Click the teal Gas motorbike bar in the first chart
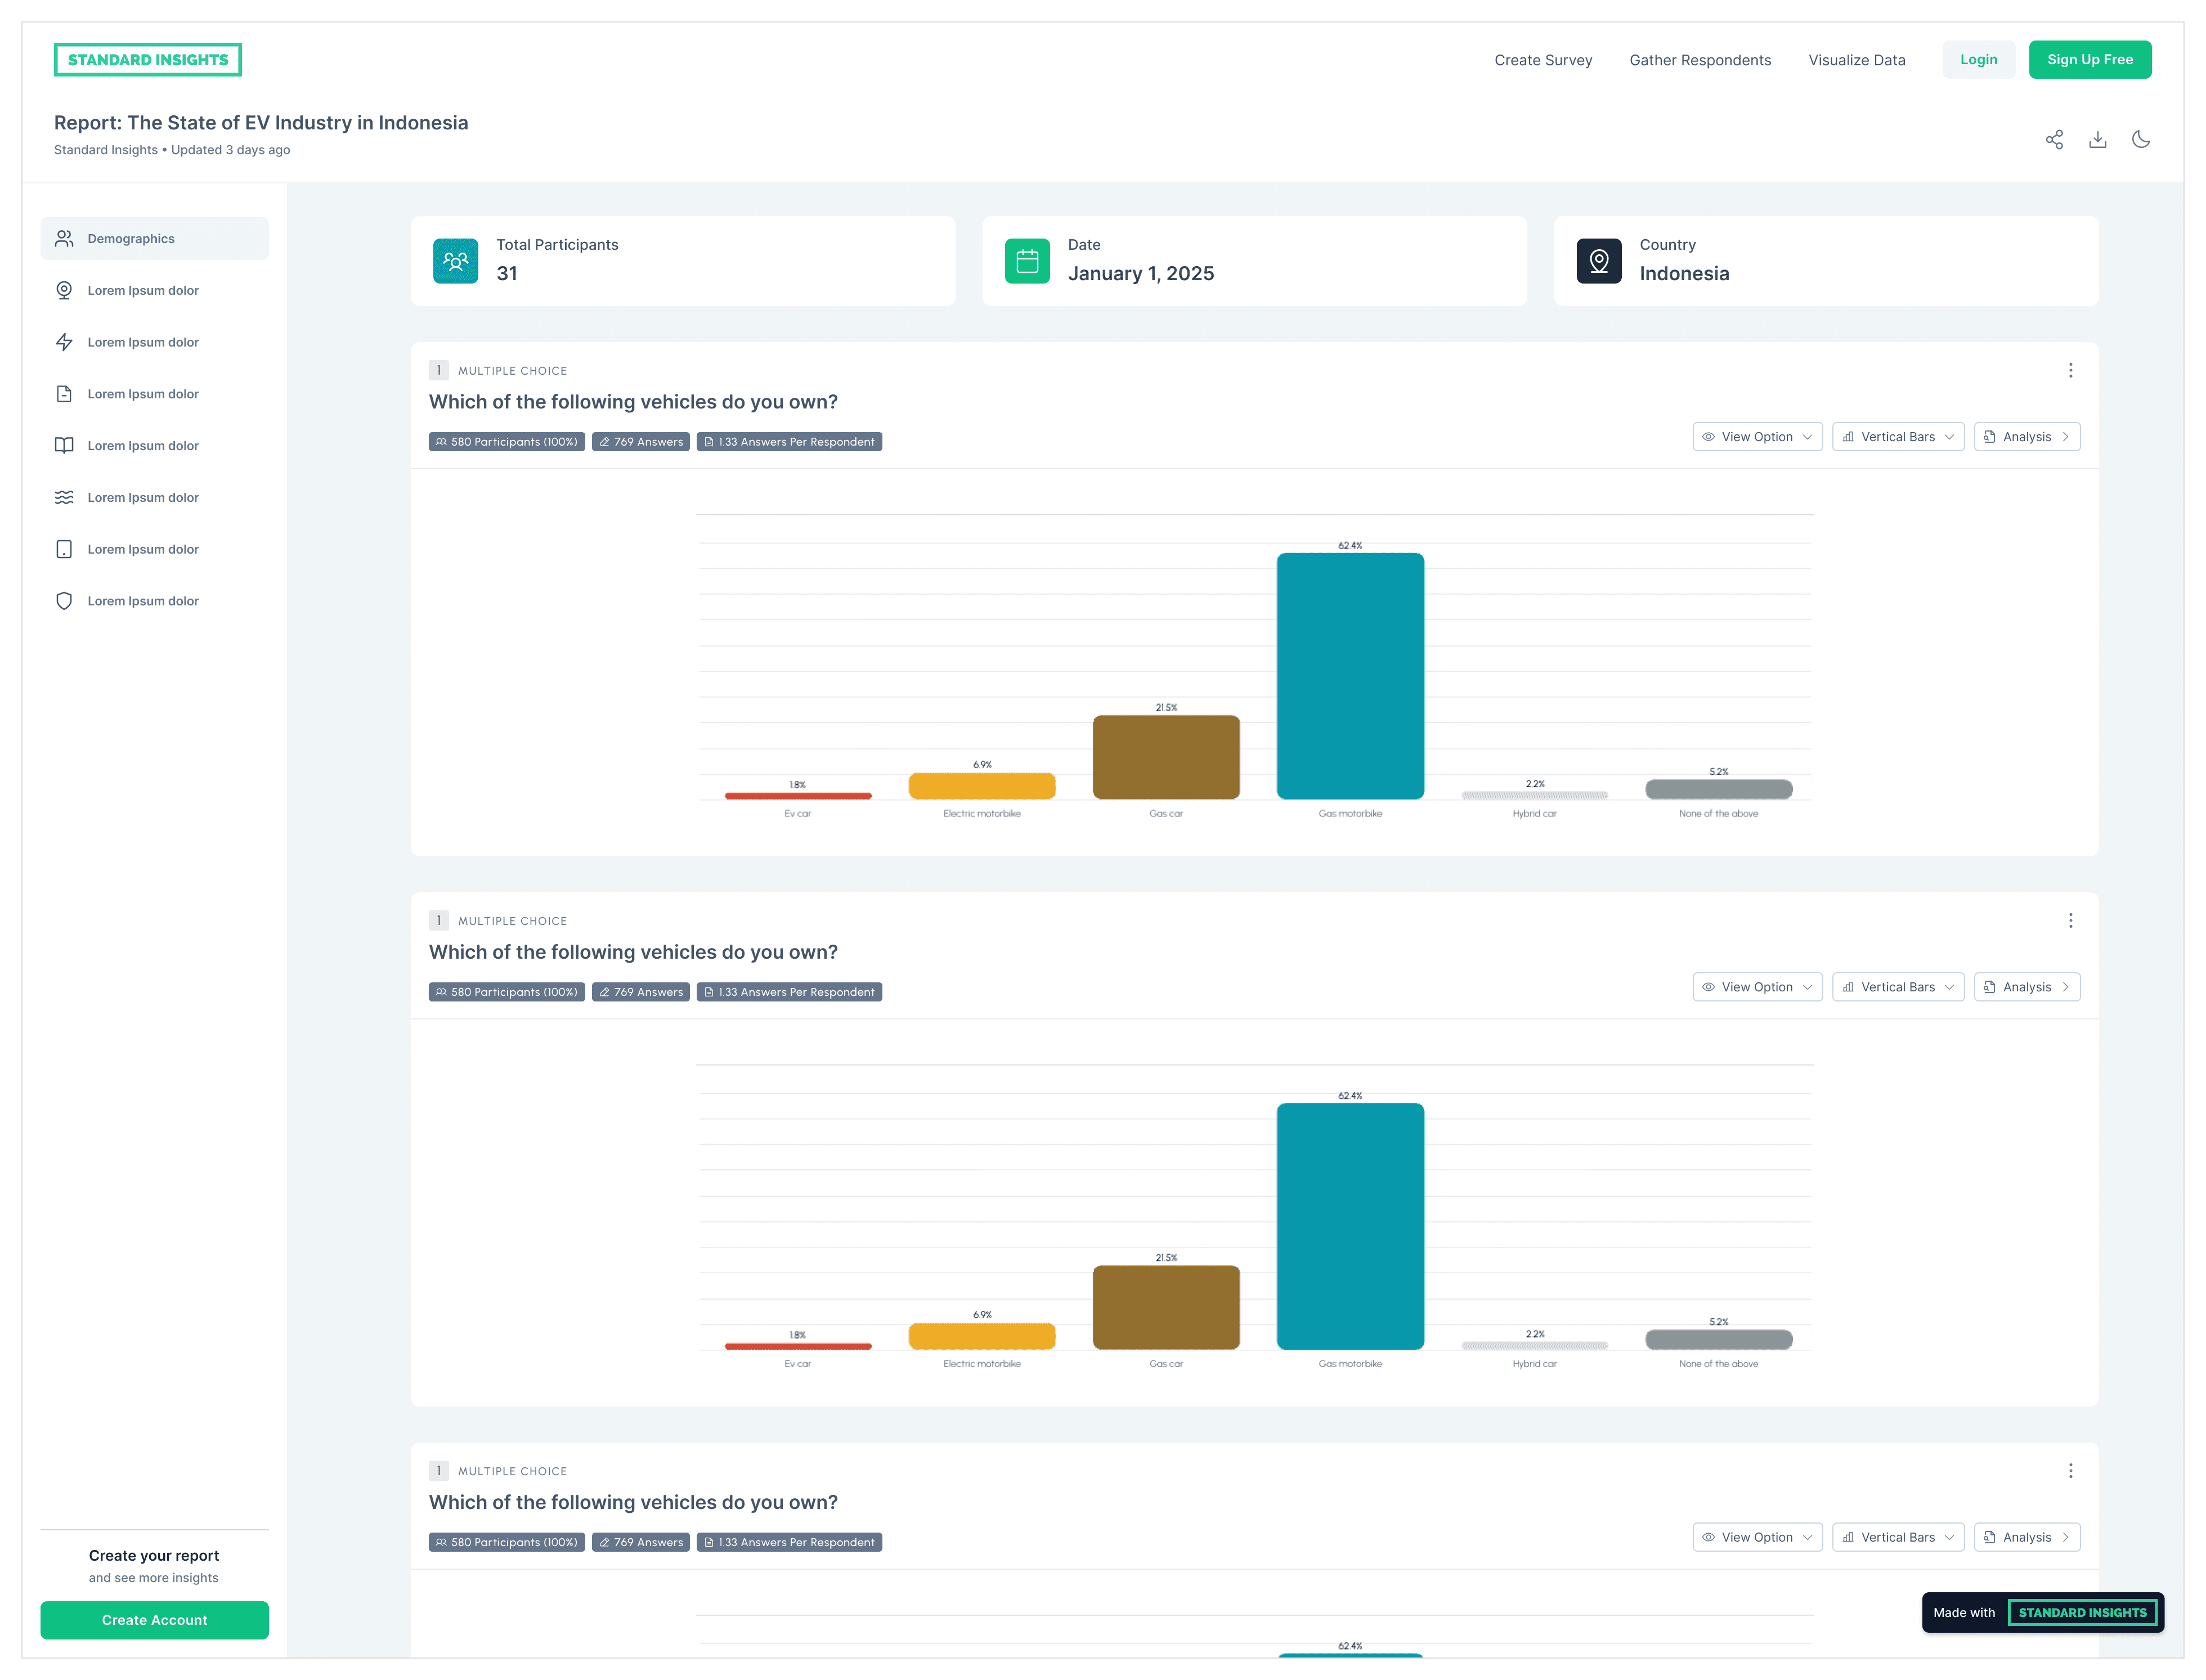This screenshot has width=2206, height=1680. pyautogui.click(x=1350, y=676)
